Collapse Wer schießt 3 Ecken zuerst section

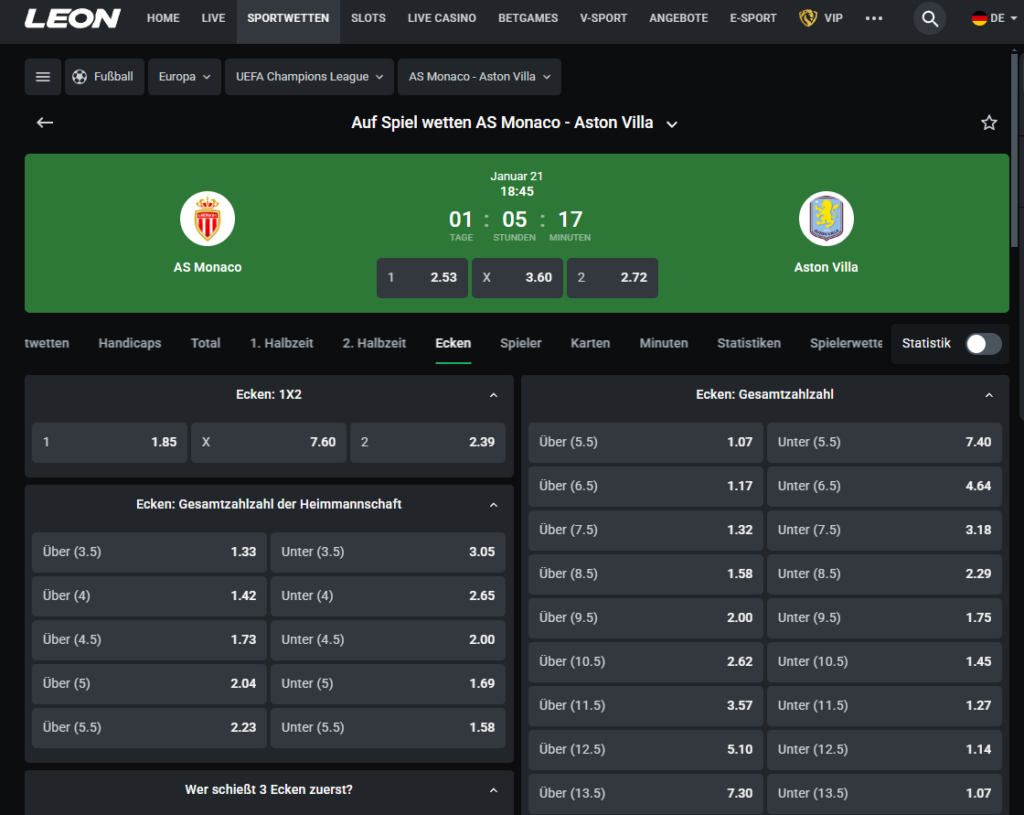(494, 790)
